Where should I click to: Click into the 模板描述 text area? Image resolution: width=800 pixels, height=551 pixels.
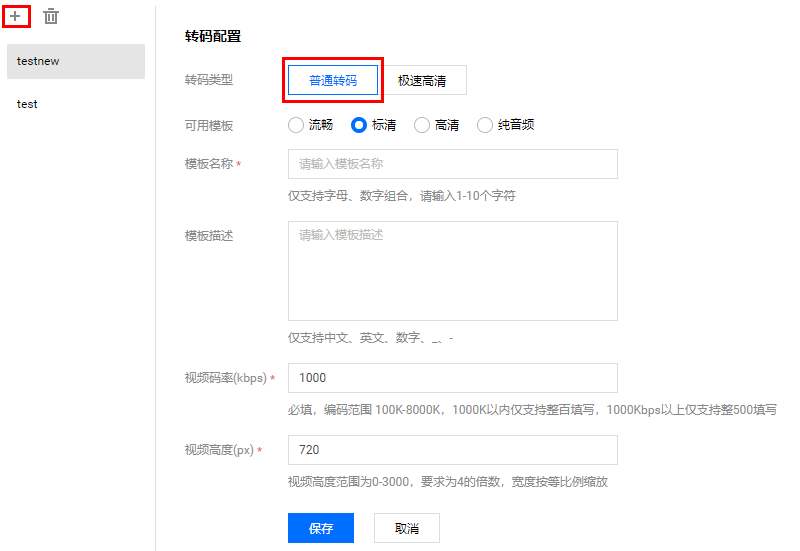pyautogui.click(x=452, y=271)
